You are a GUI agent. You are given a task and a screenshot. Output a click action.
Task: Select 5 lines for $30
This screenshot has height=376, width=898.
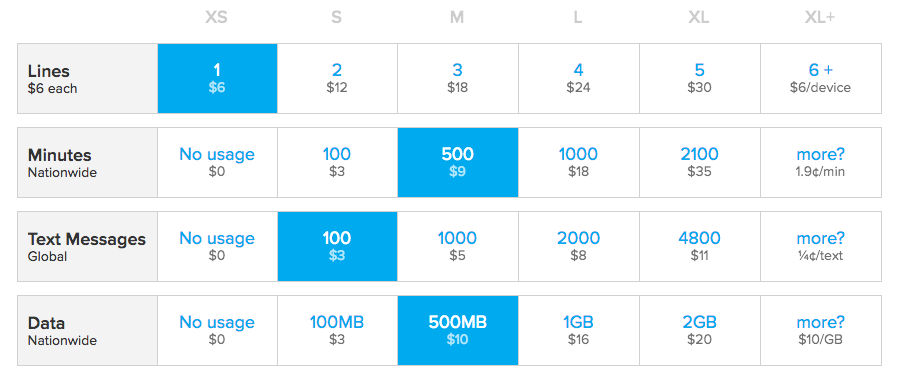point(700,78)
